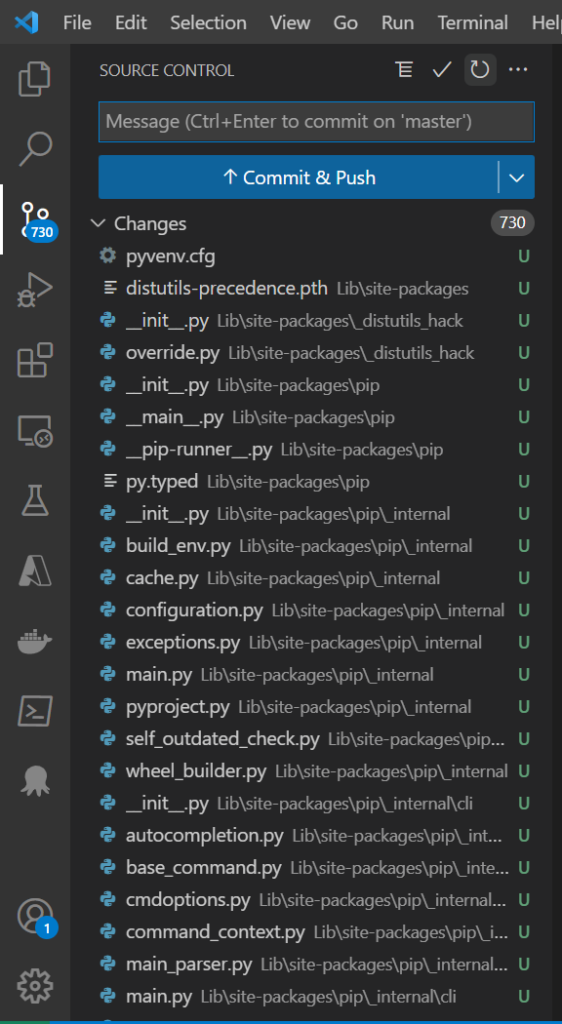Open the Search view icon
This screenshot has width=562, height=1024.
(x=35, y=149)
